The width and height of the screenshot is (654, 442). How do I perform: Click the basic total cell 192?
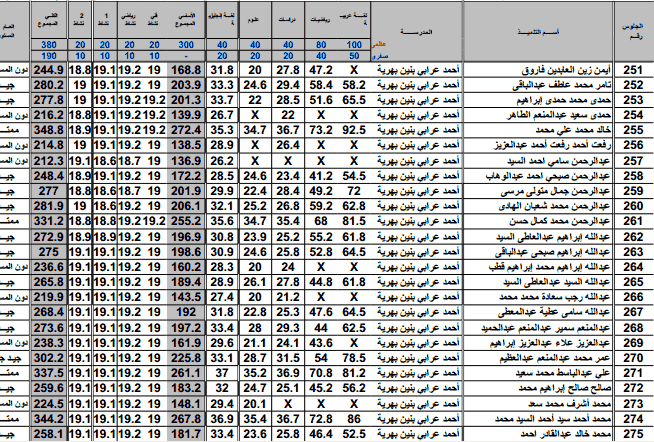tap(186, 312)
